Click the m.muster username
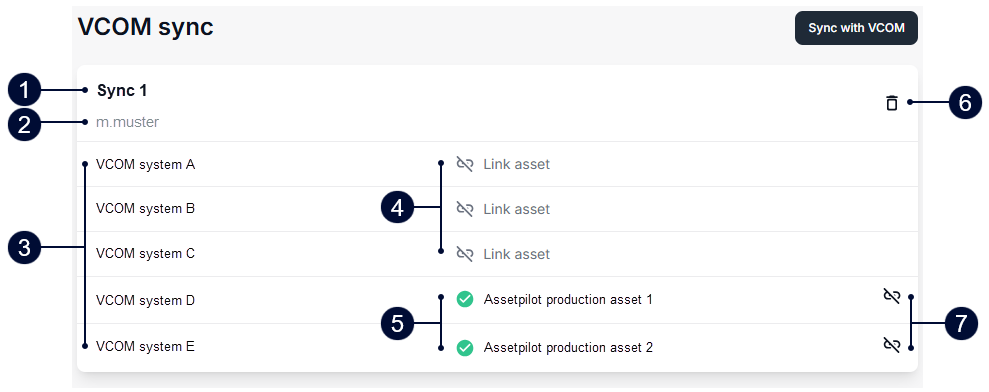The width and height of the screenshot is (989, 392). (127, 122)
